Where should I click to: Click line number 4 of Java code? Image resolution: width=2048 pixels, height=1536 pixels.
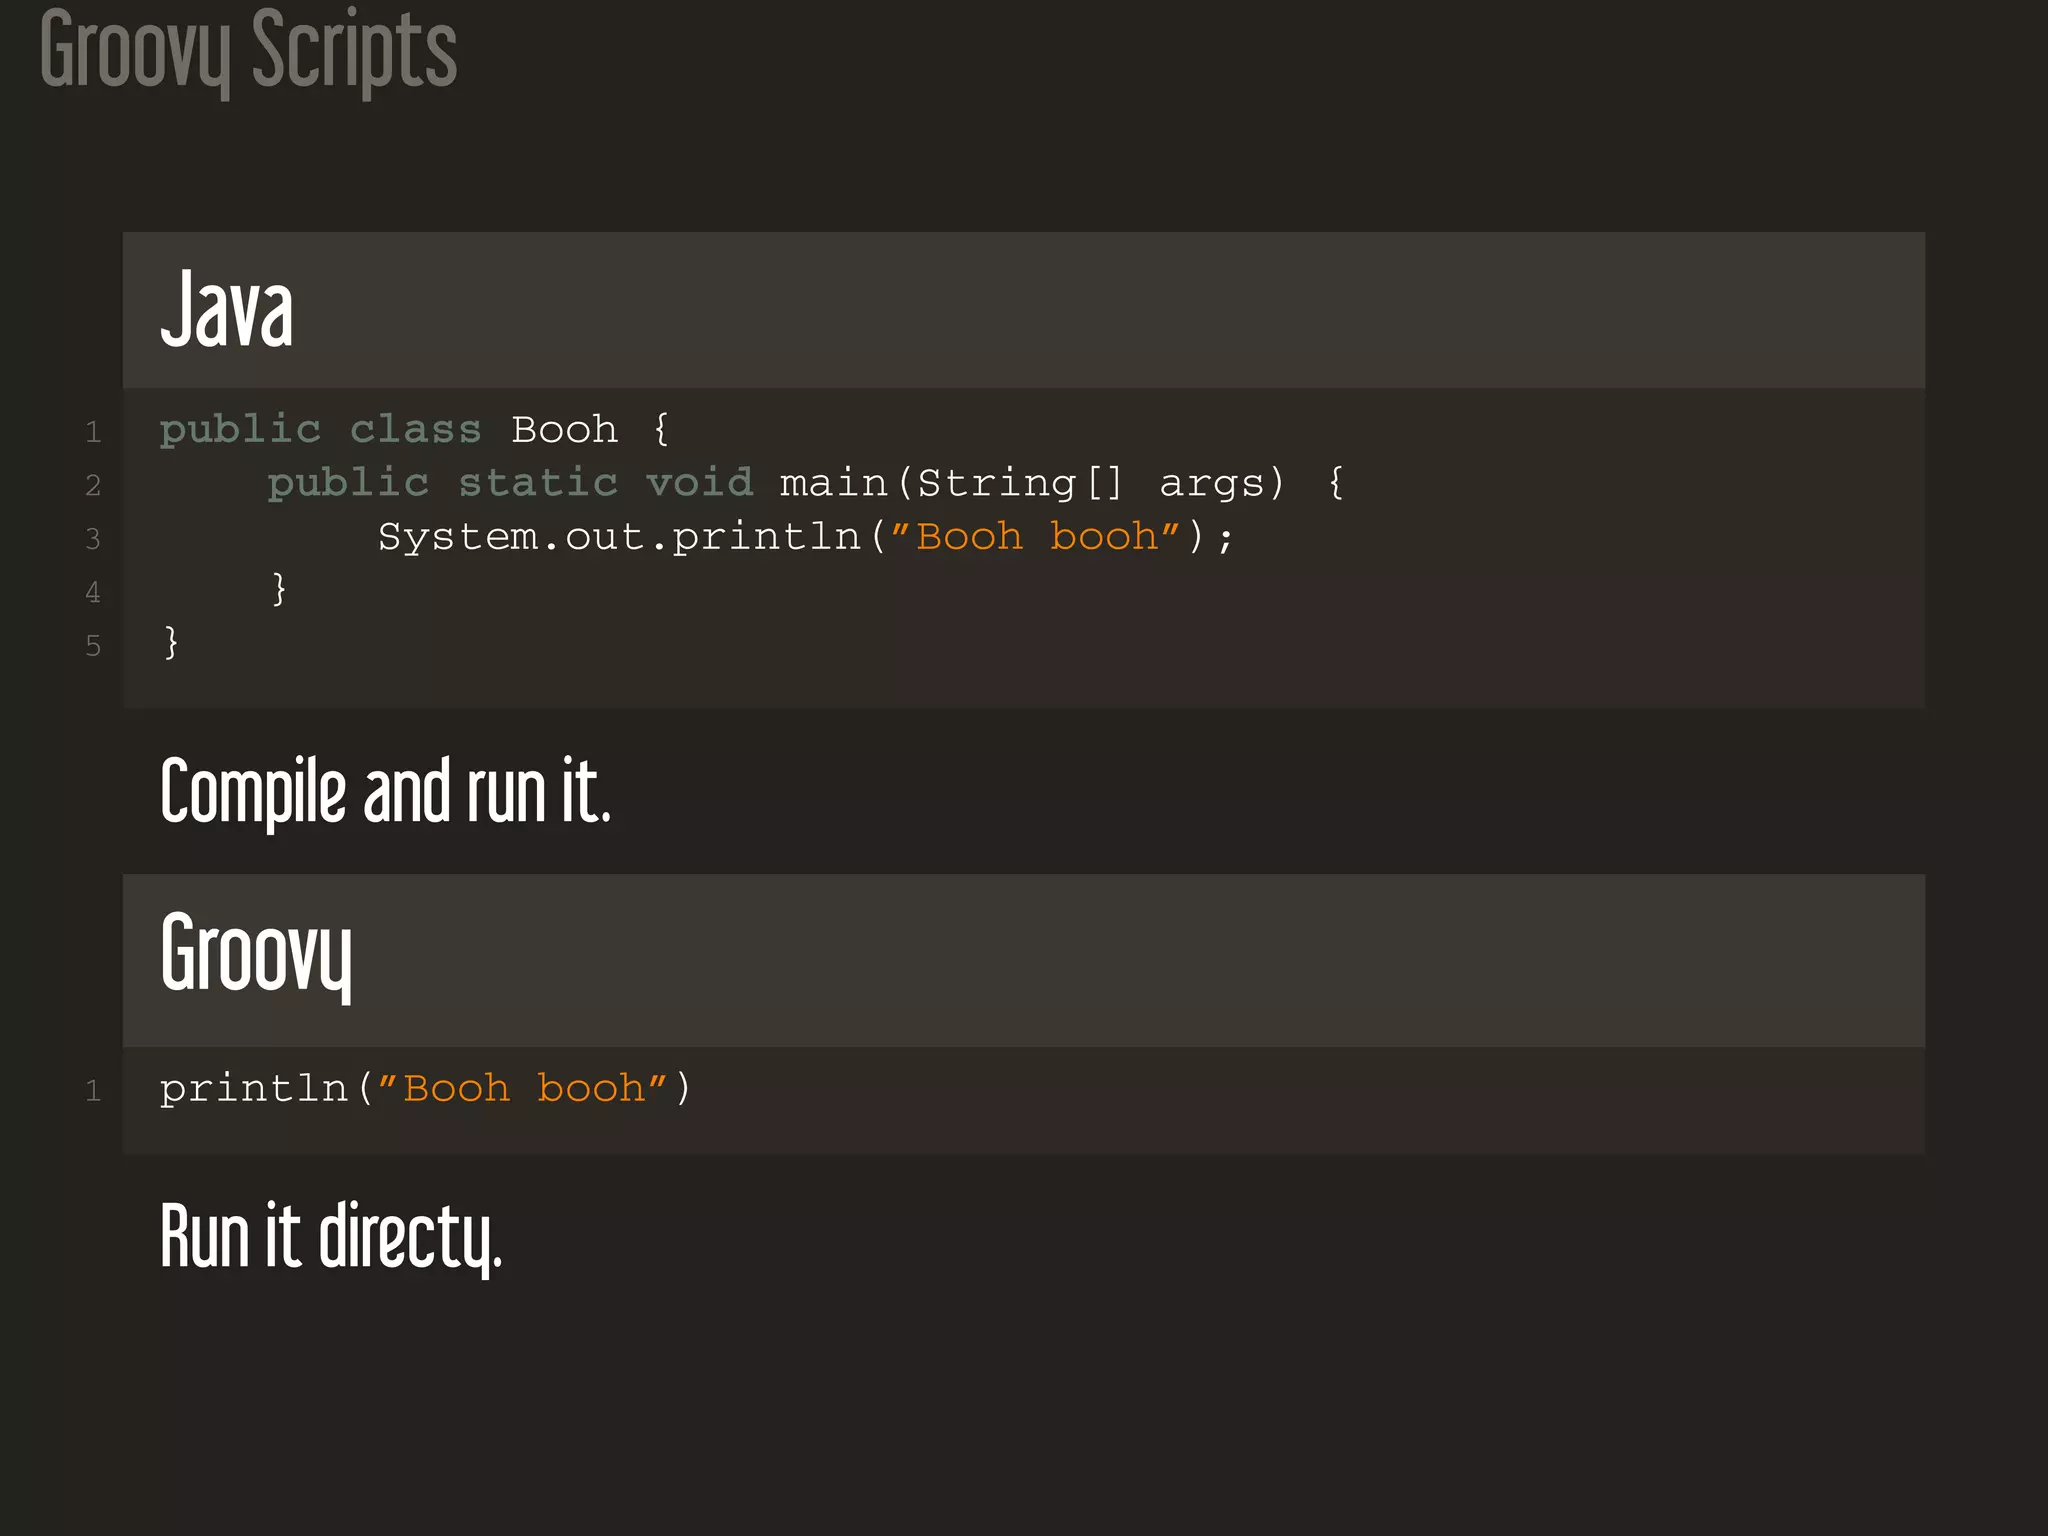93,593
